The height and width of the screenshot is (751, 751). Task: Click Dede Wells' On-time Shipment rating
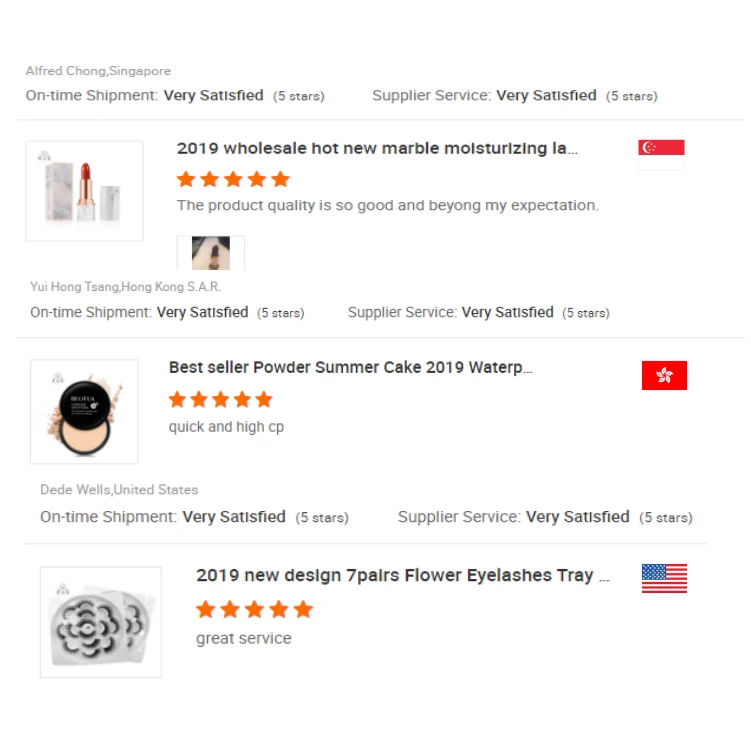(x=194, y=517)
